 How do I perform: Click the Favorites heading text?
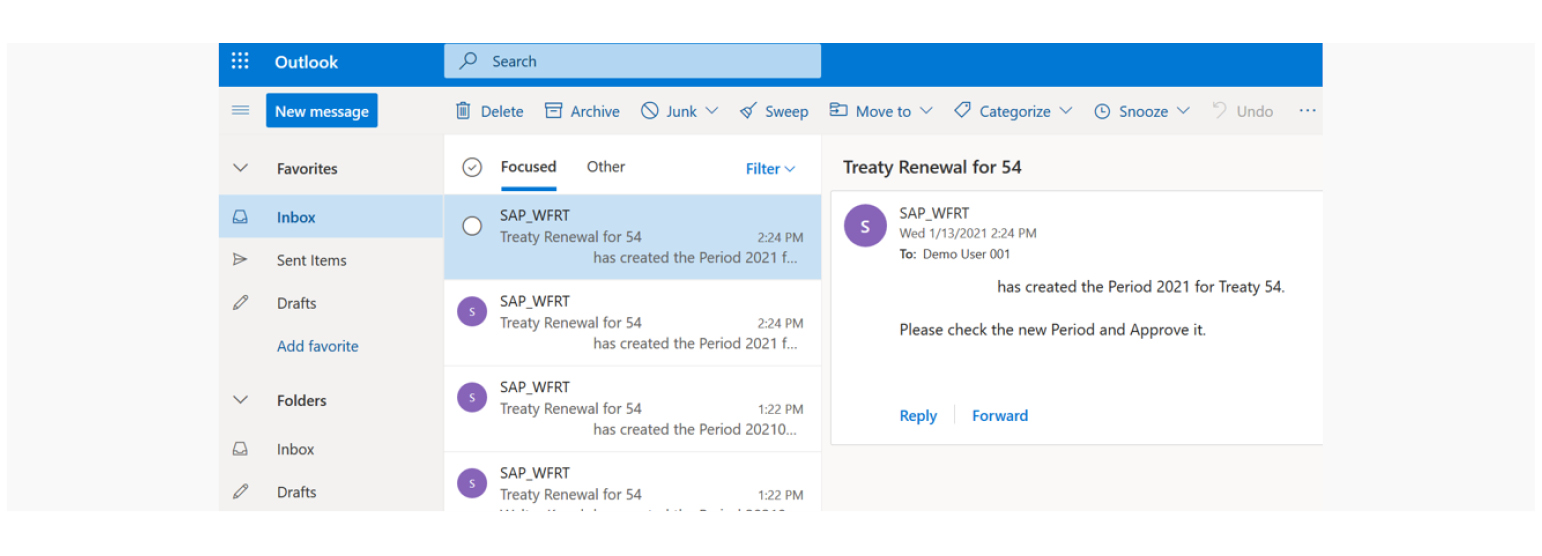307,169
